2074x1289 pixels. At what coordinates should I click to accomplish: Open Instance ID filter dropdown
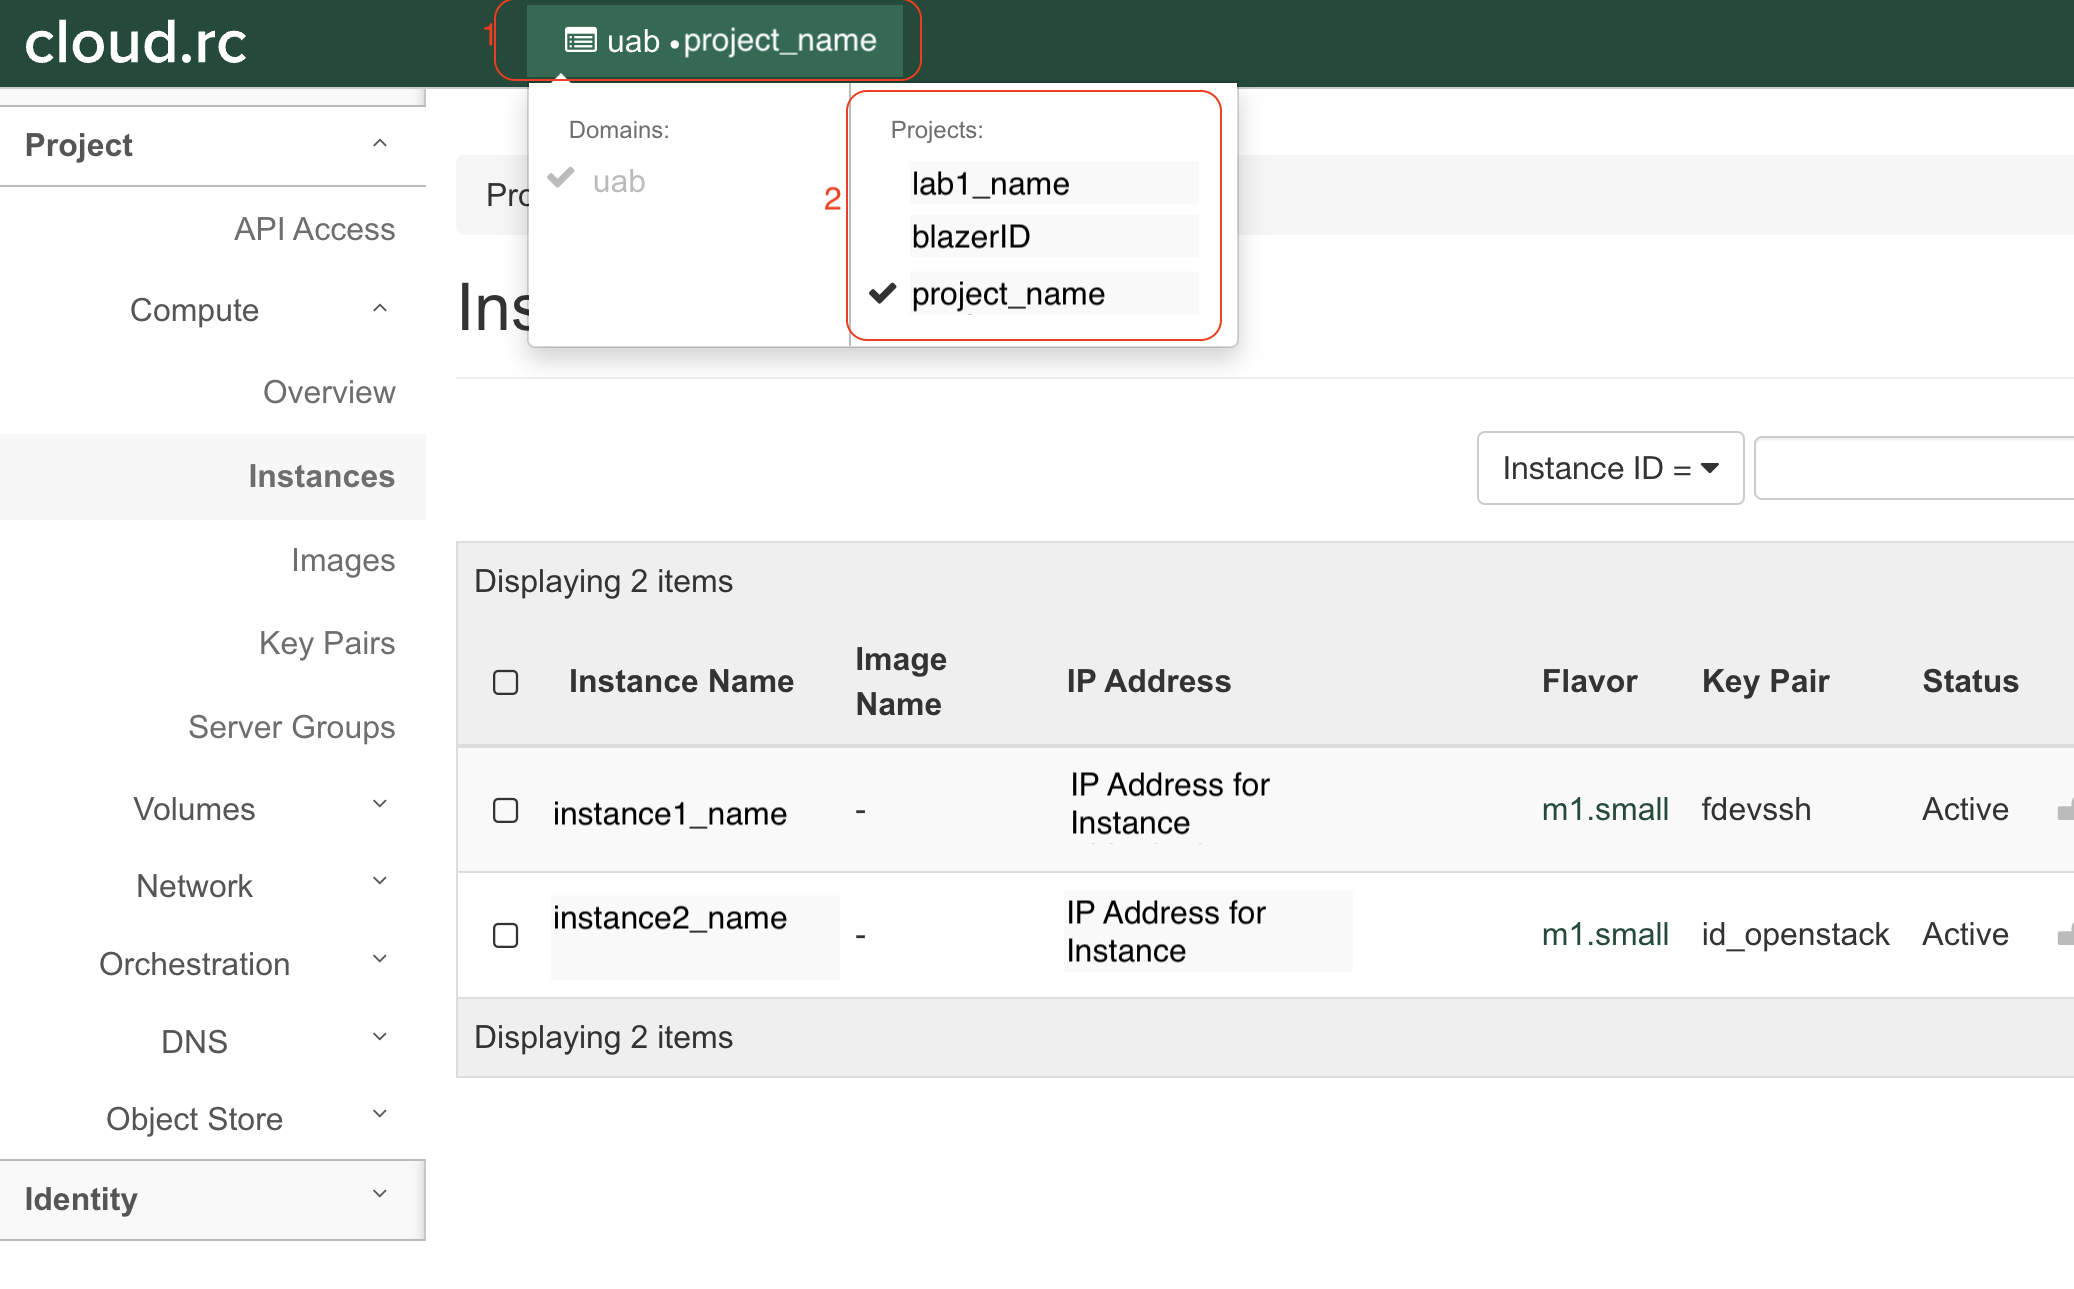(1609, 468)
